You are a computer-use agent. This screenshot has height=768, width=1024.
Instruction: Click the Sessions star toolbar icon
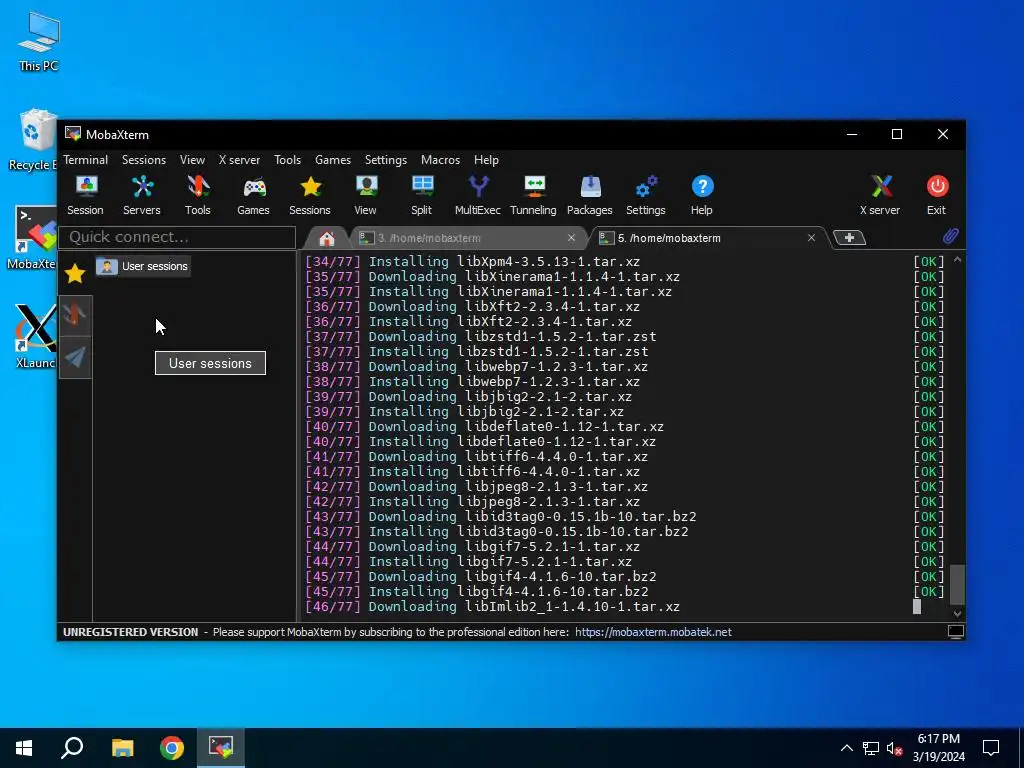coord(310,195)
